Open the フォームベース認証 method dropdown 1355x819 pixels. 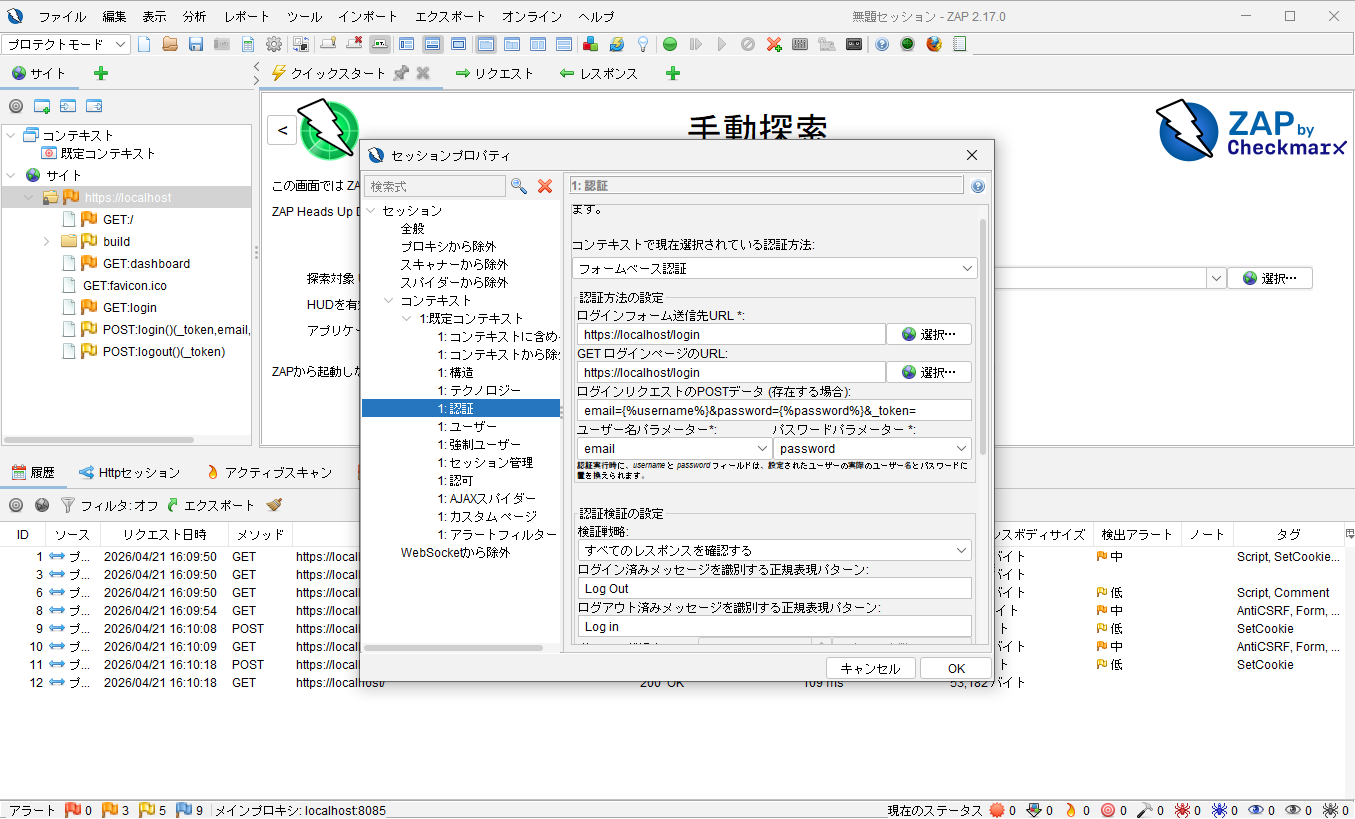pos(775,268)
